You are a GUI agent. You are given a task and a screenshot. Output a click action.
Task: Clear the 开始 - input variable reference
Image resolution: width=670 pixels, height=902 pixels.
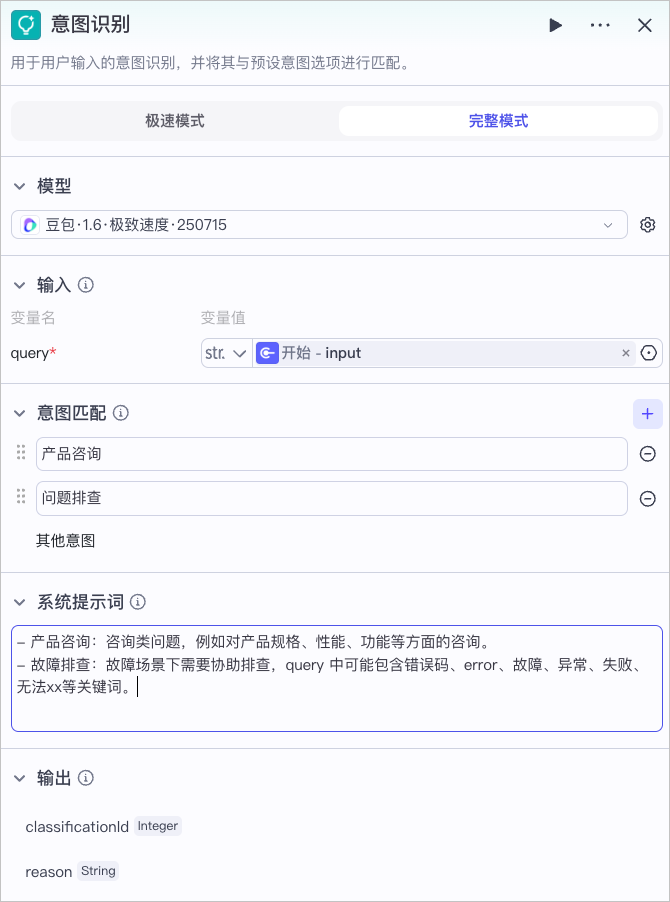[x=626, y=353]
